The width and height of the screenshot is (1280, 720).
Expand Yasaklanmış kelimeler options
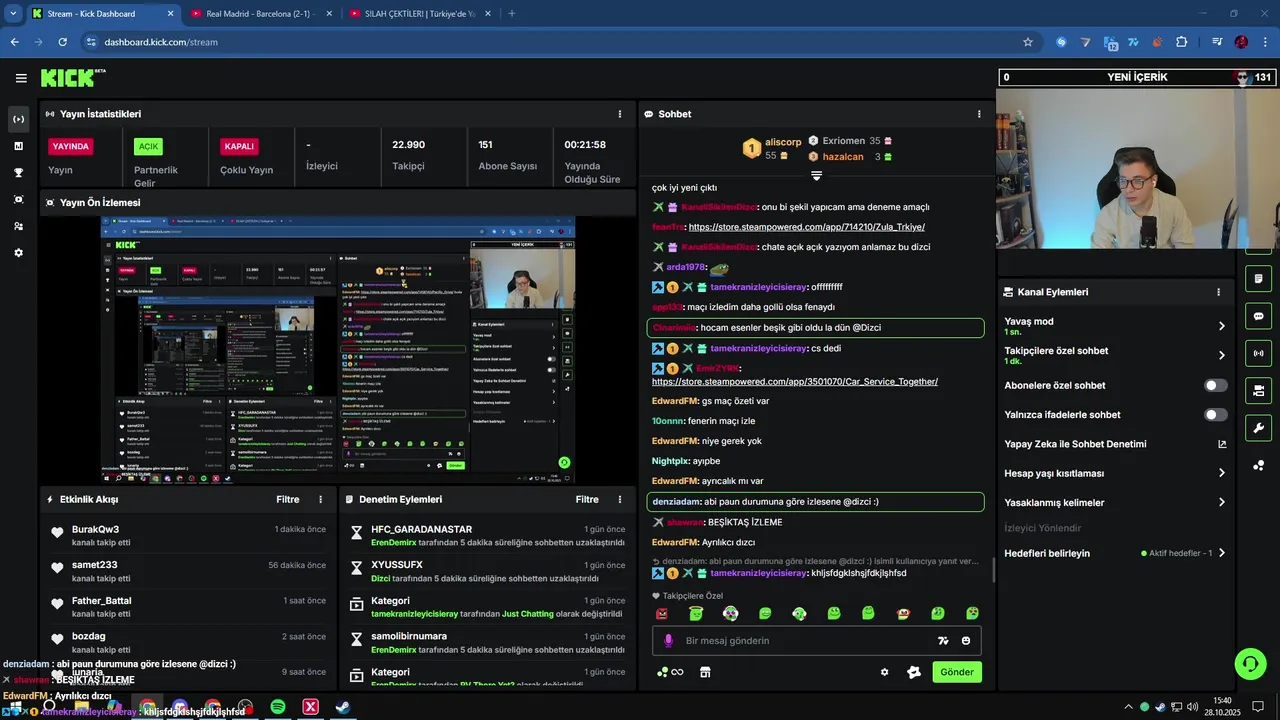1221,502
